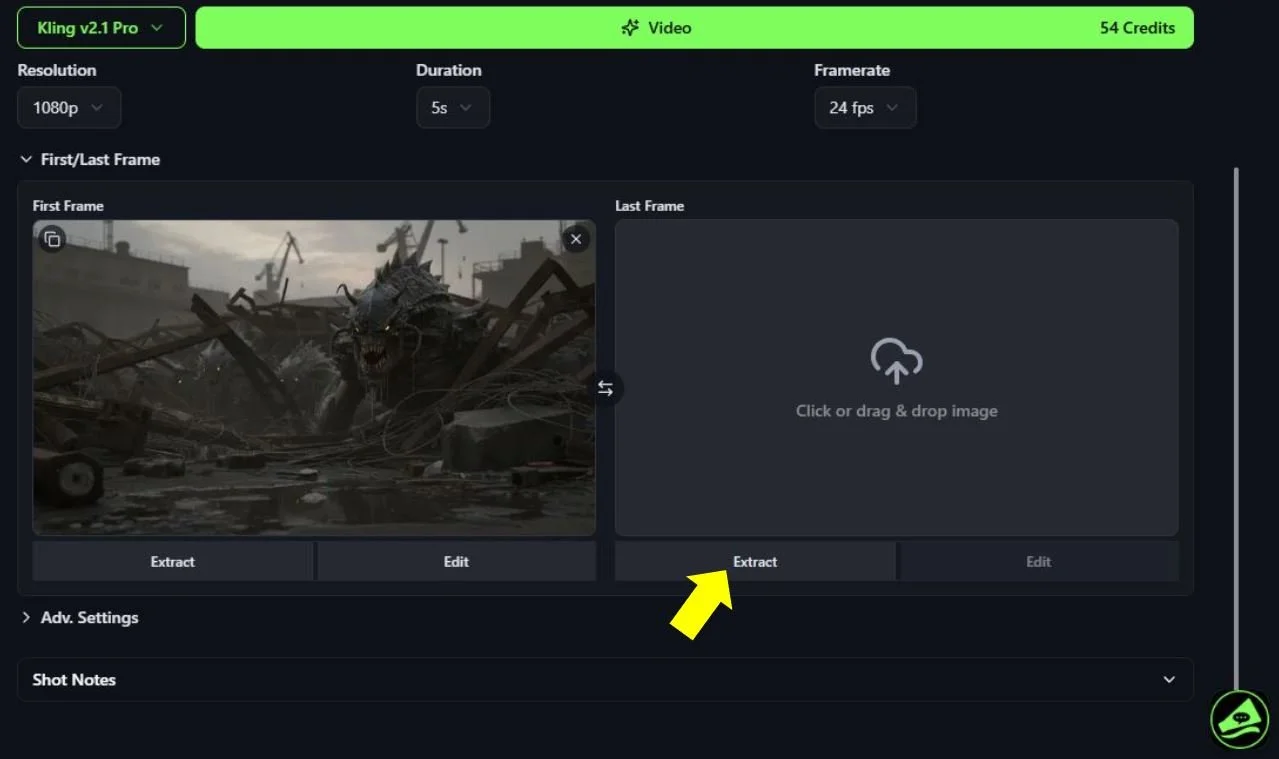Open the chat assistant icon in bottom corner
1279x759 pixels.
[x=1239, y=719]
